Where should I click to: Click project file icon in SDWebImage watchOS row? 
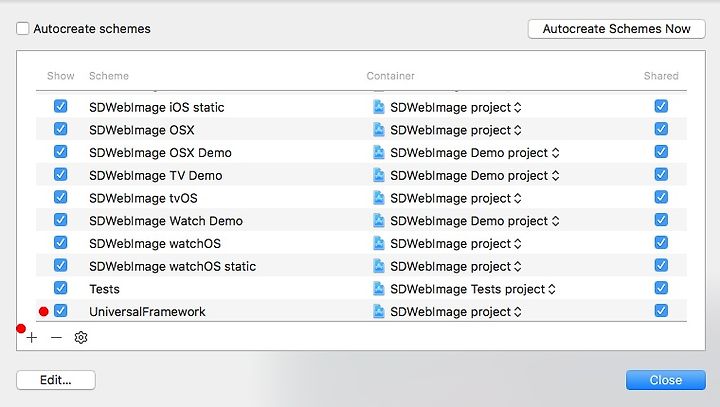pyautogui.click(x=379, y=243)
